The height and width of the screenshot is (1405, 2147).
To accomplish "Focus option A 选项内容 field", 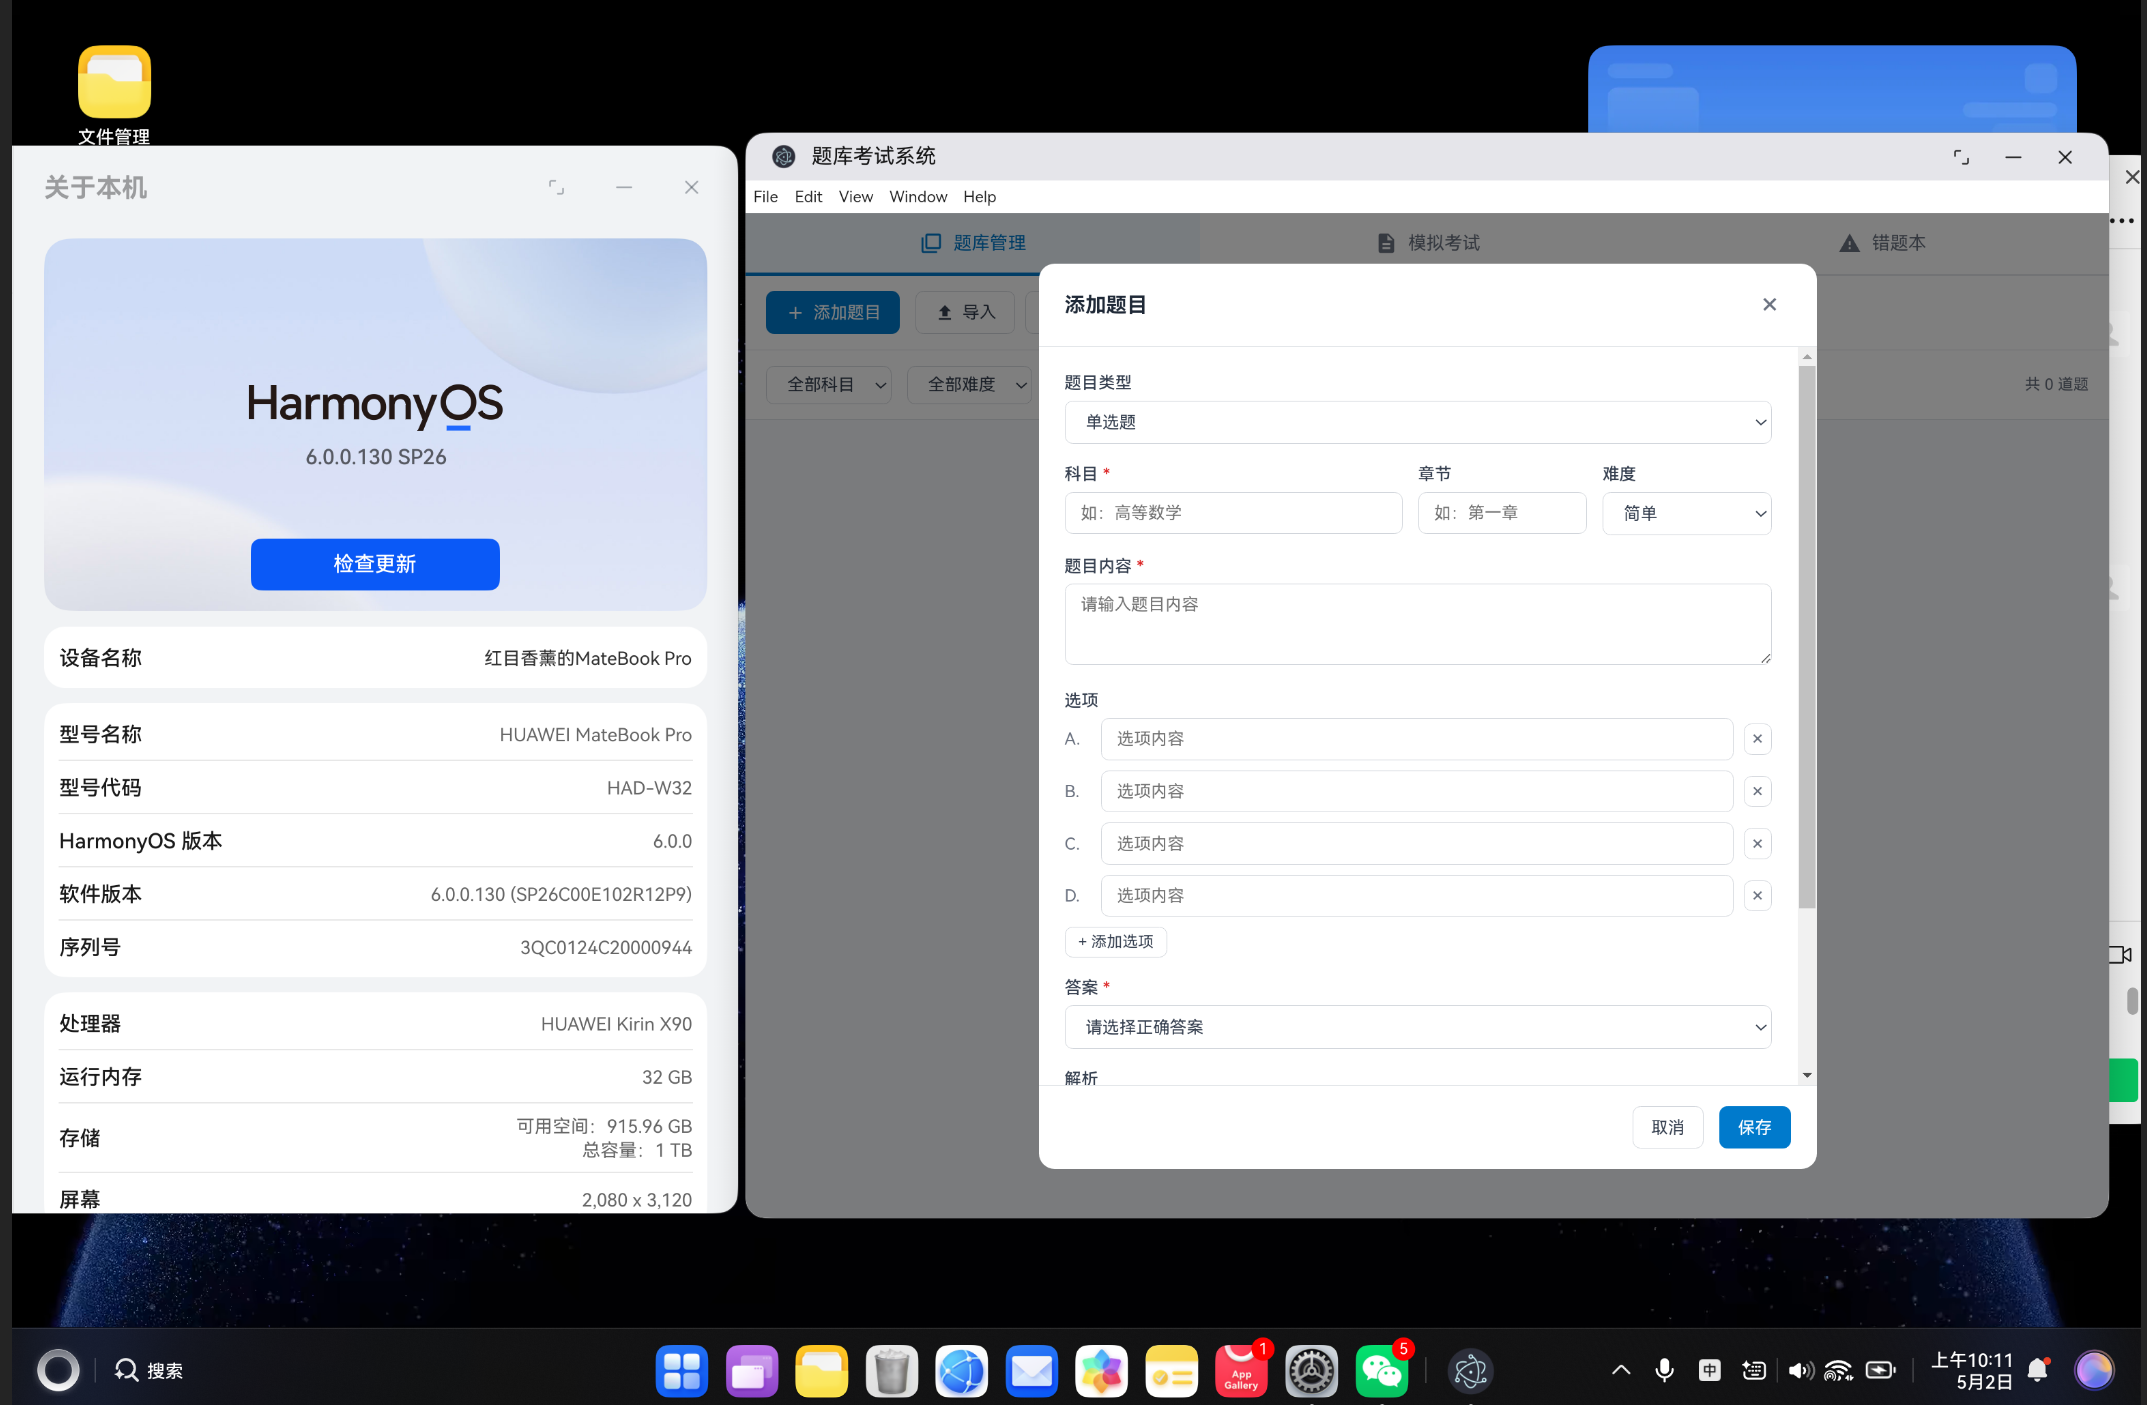I will [x=1416, y=739].
